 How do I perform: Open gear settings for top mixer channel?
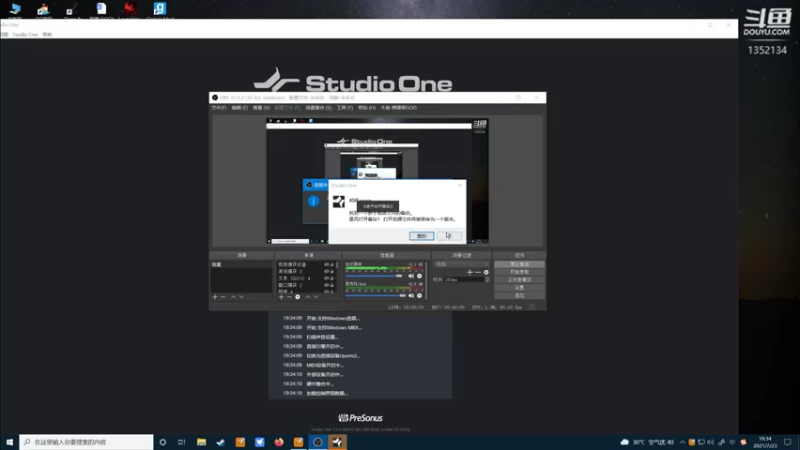click(x=419, y=276)
